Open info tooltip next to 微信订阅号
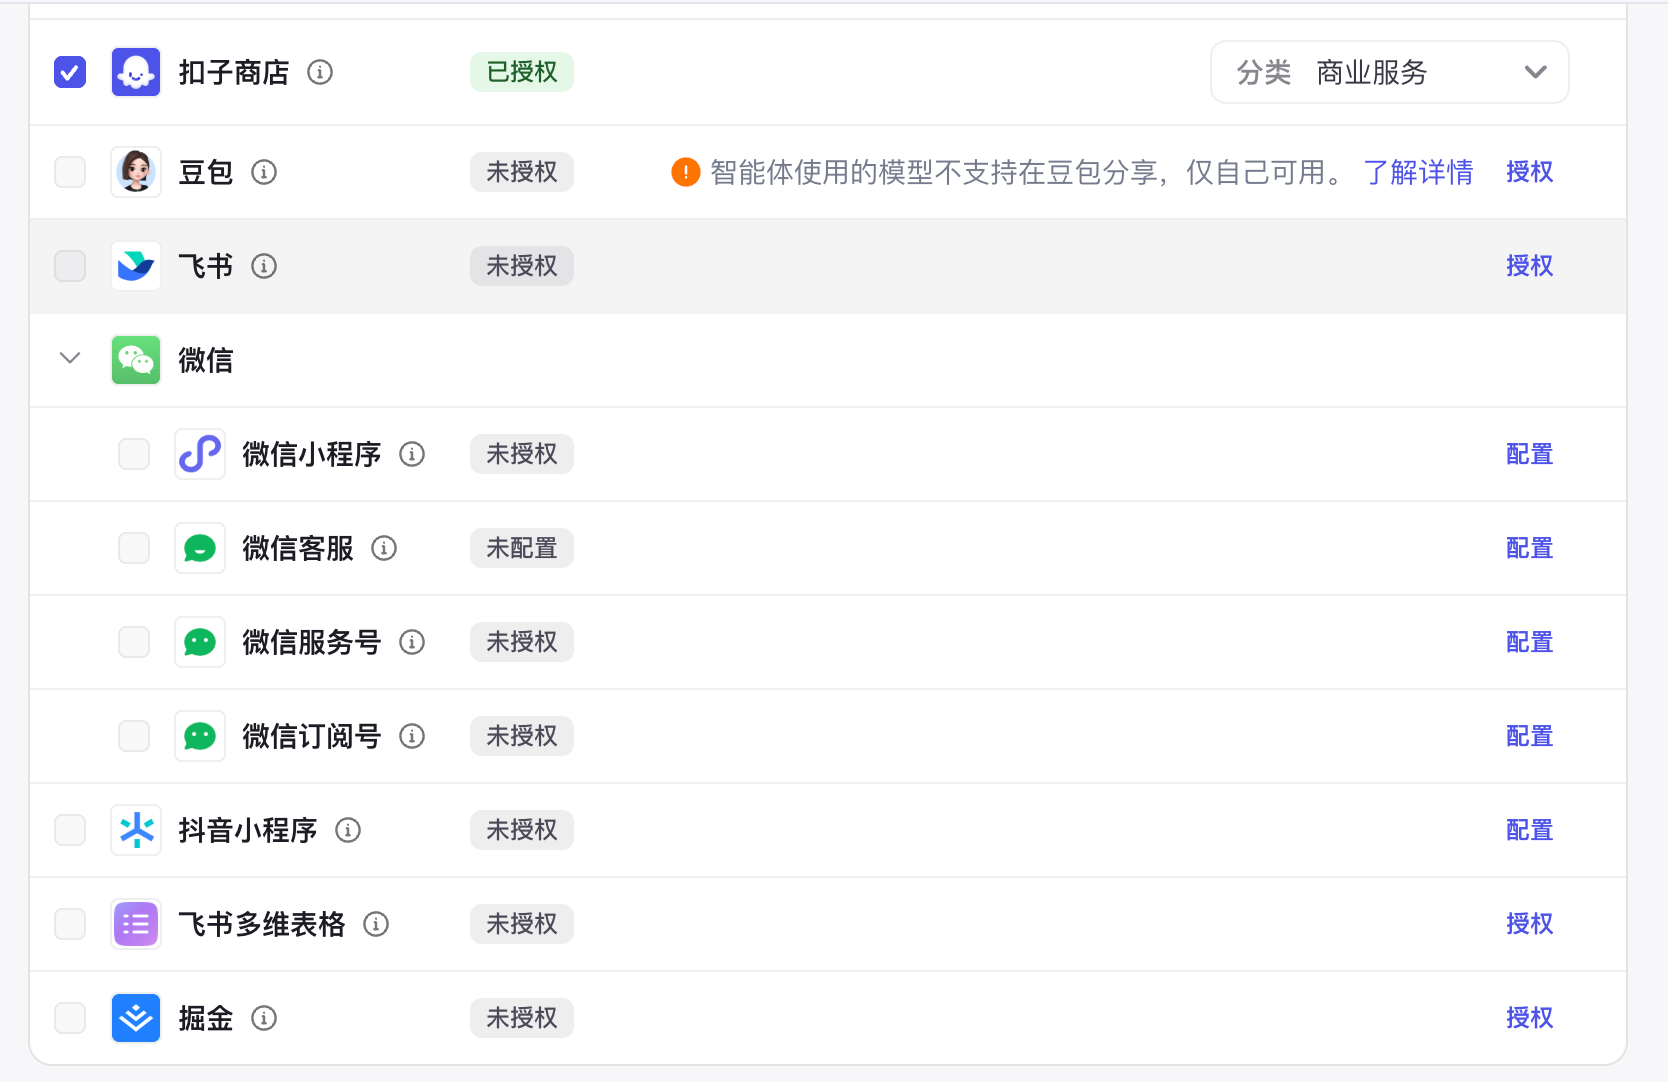Screen dimensions: 1668x1082 412,736
